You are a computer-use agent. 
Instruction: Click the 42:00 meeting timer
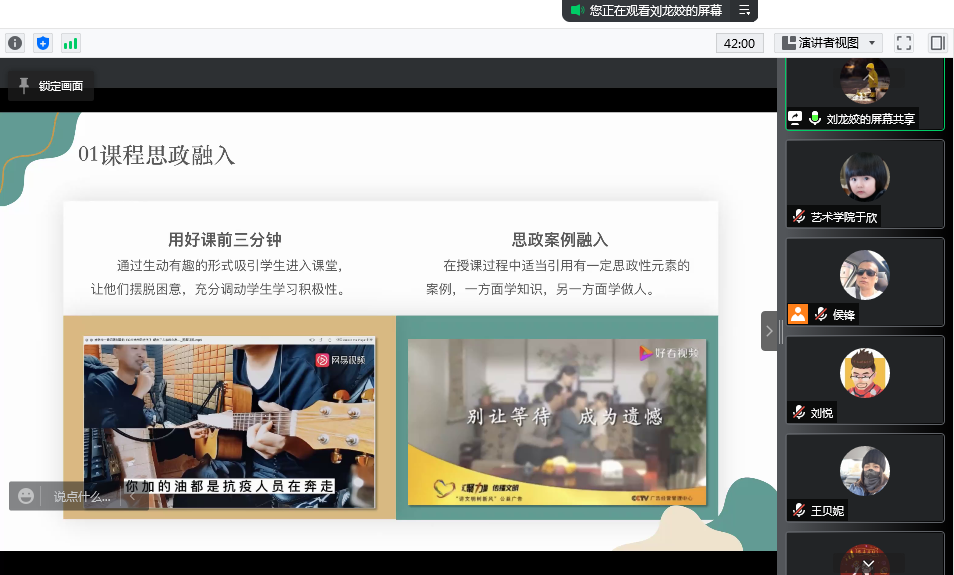point(739,43)
